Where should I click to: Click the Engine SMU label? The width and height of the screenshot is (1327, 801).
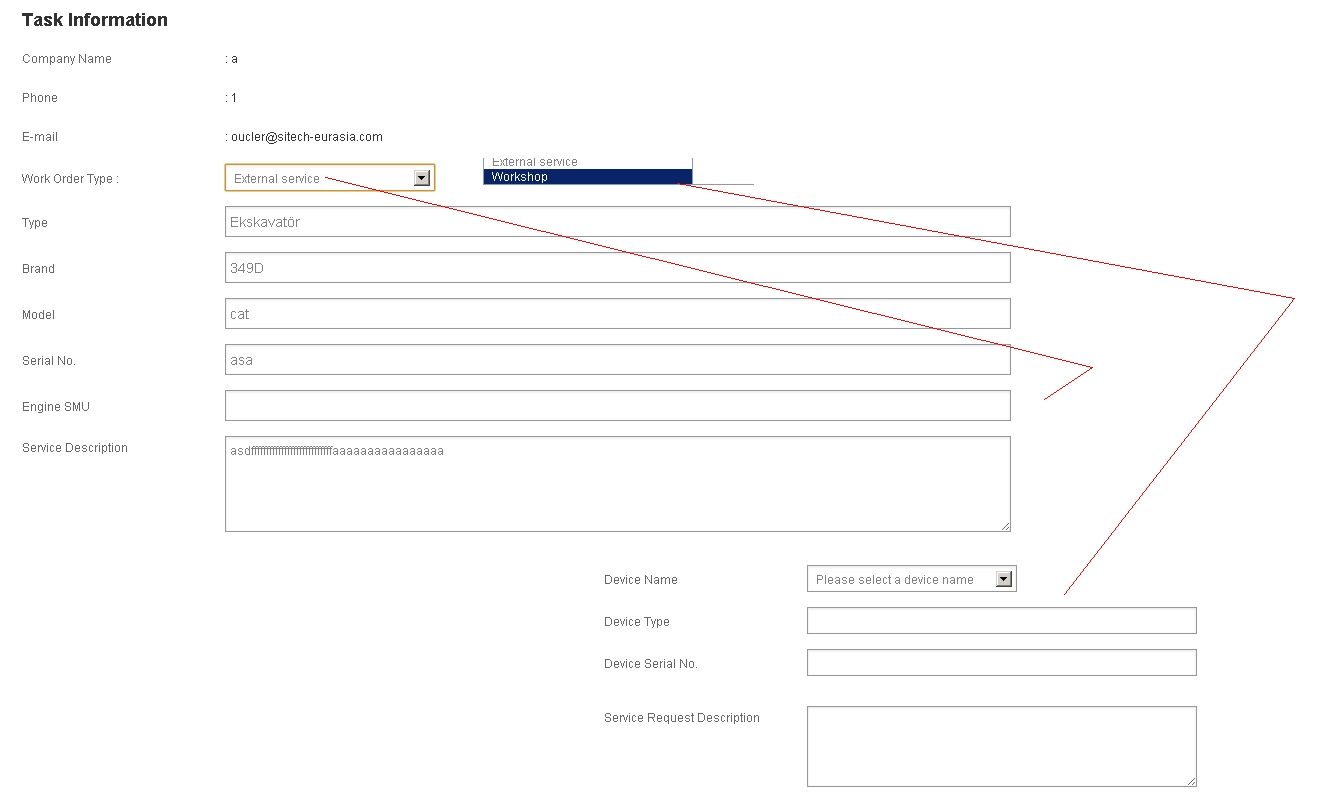[x=56, y=407]
